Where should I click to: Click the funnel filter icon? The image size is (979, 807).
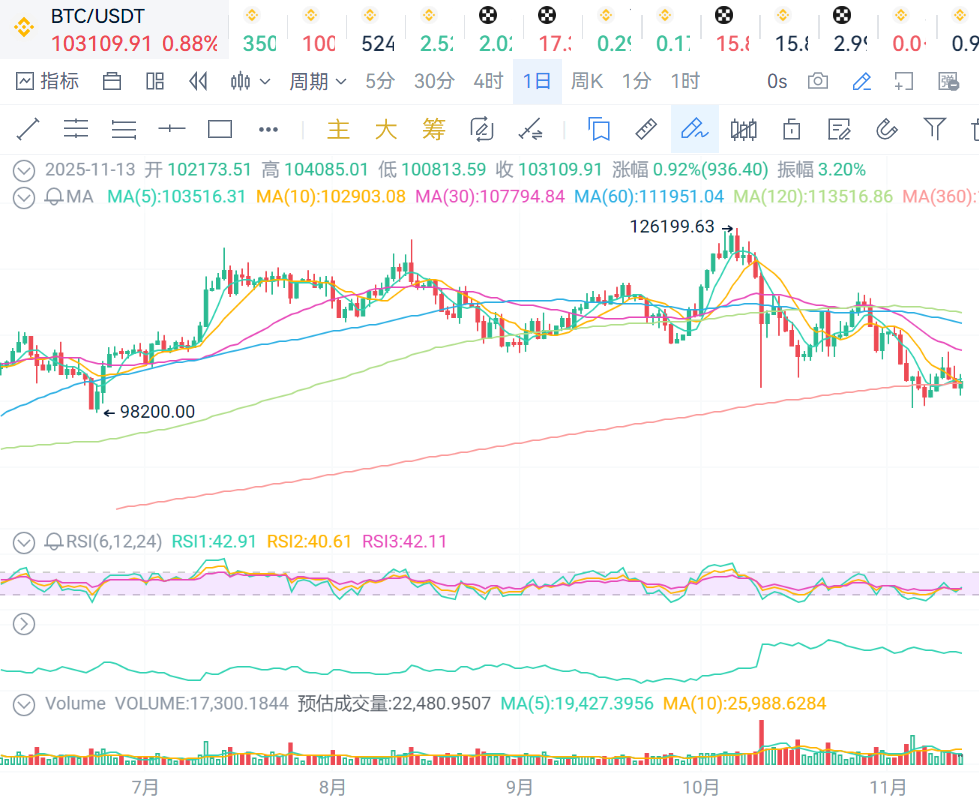coord(934,129)
